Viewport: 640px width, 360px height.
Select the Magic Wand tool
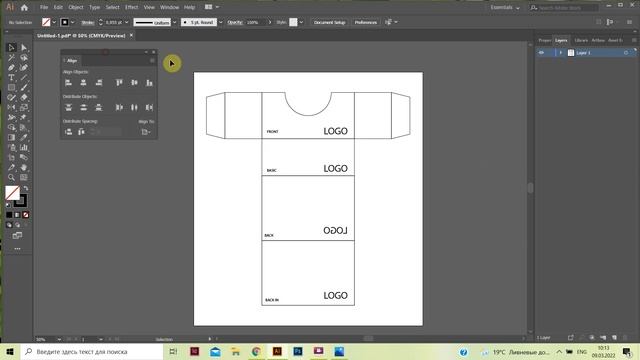coord(11,58)
